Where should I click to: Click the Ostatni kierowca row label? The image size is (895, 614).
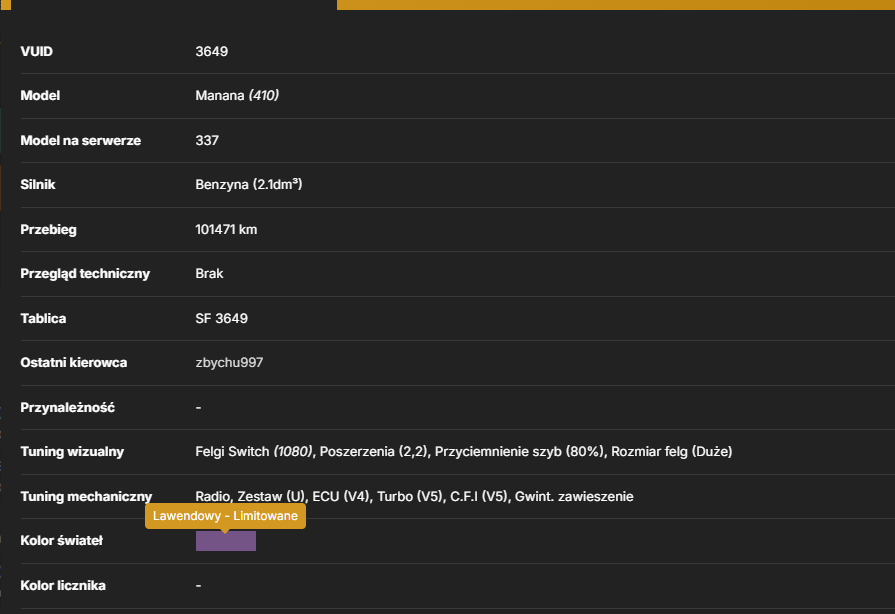[74, 362]
